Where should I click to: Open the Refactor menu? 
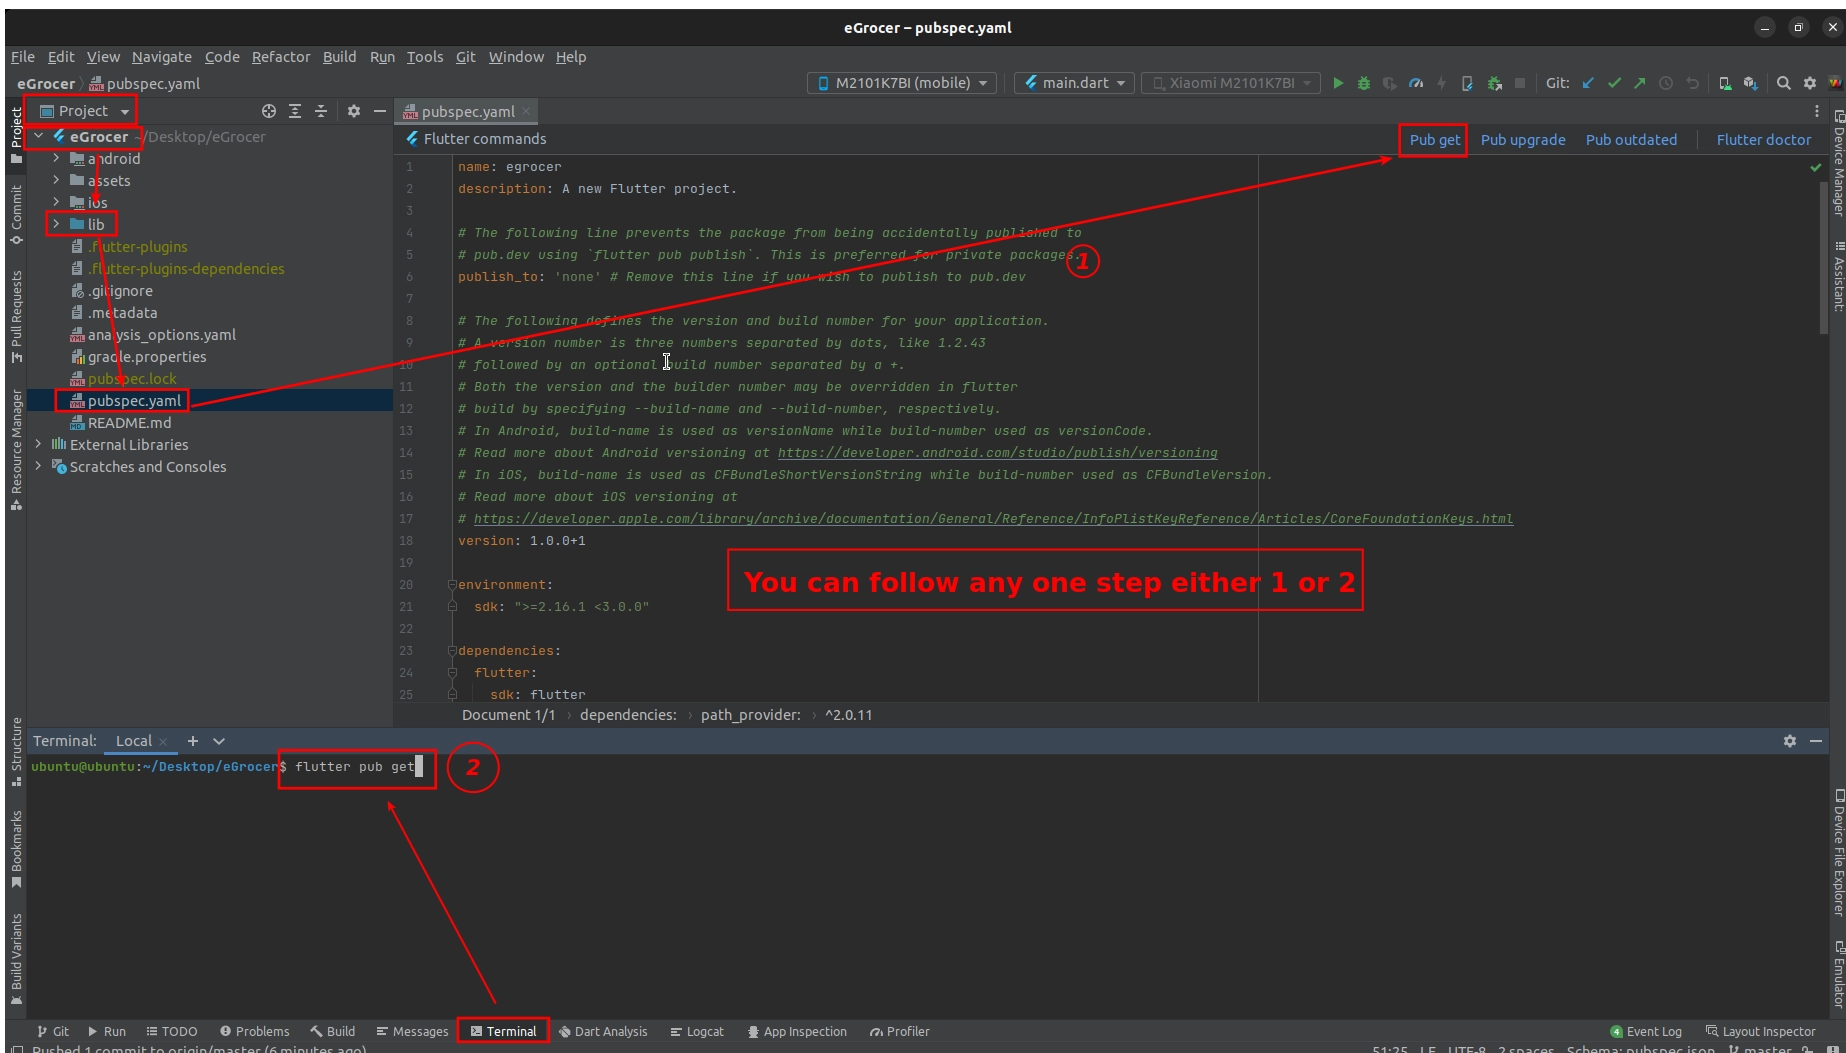281,57
